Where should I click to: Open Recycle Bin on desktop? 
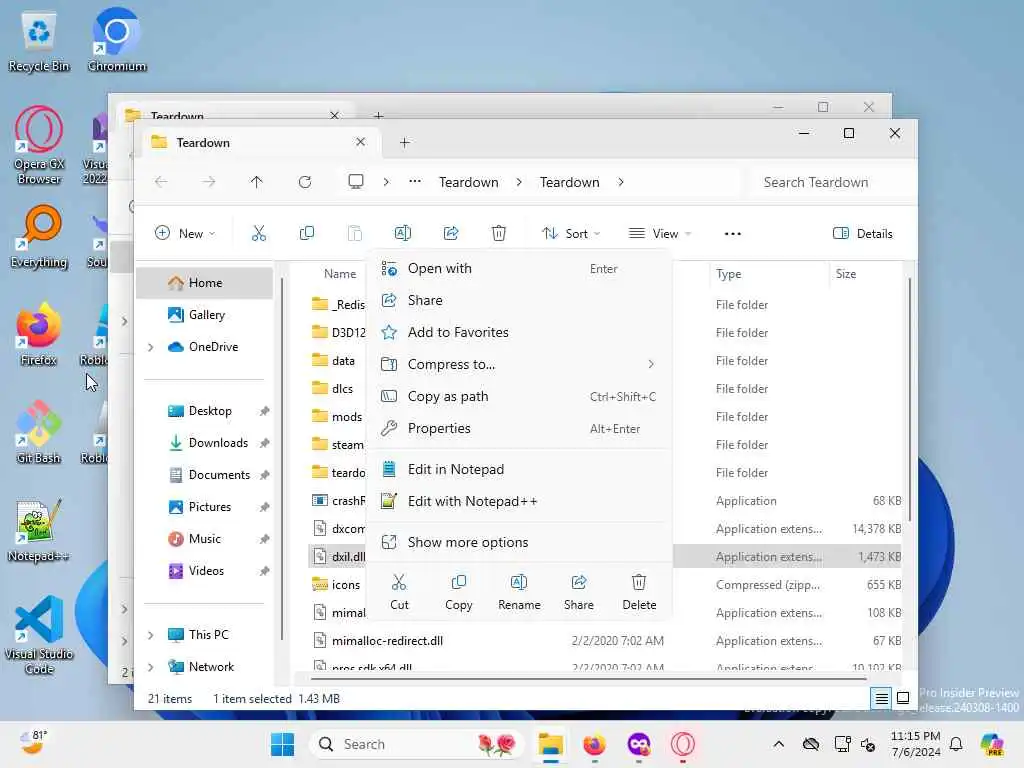[39, 41]
